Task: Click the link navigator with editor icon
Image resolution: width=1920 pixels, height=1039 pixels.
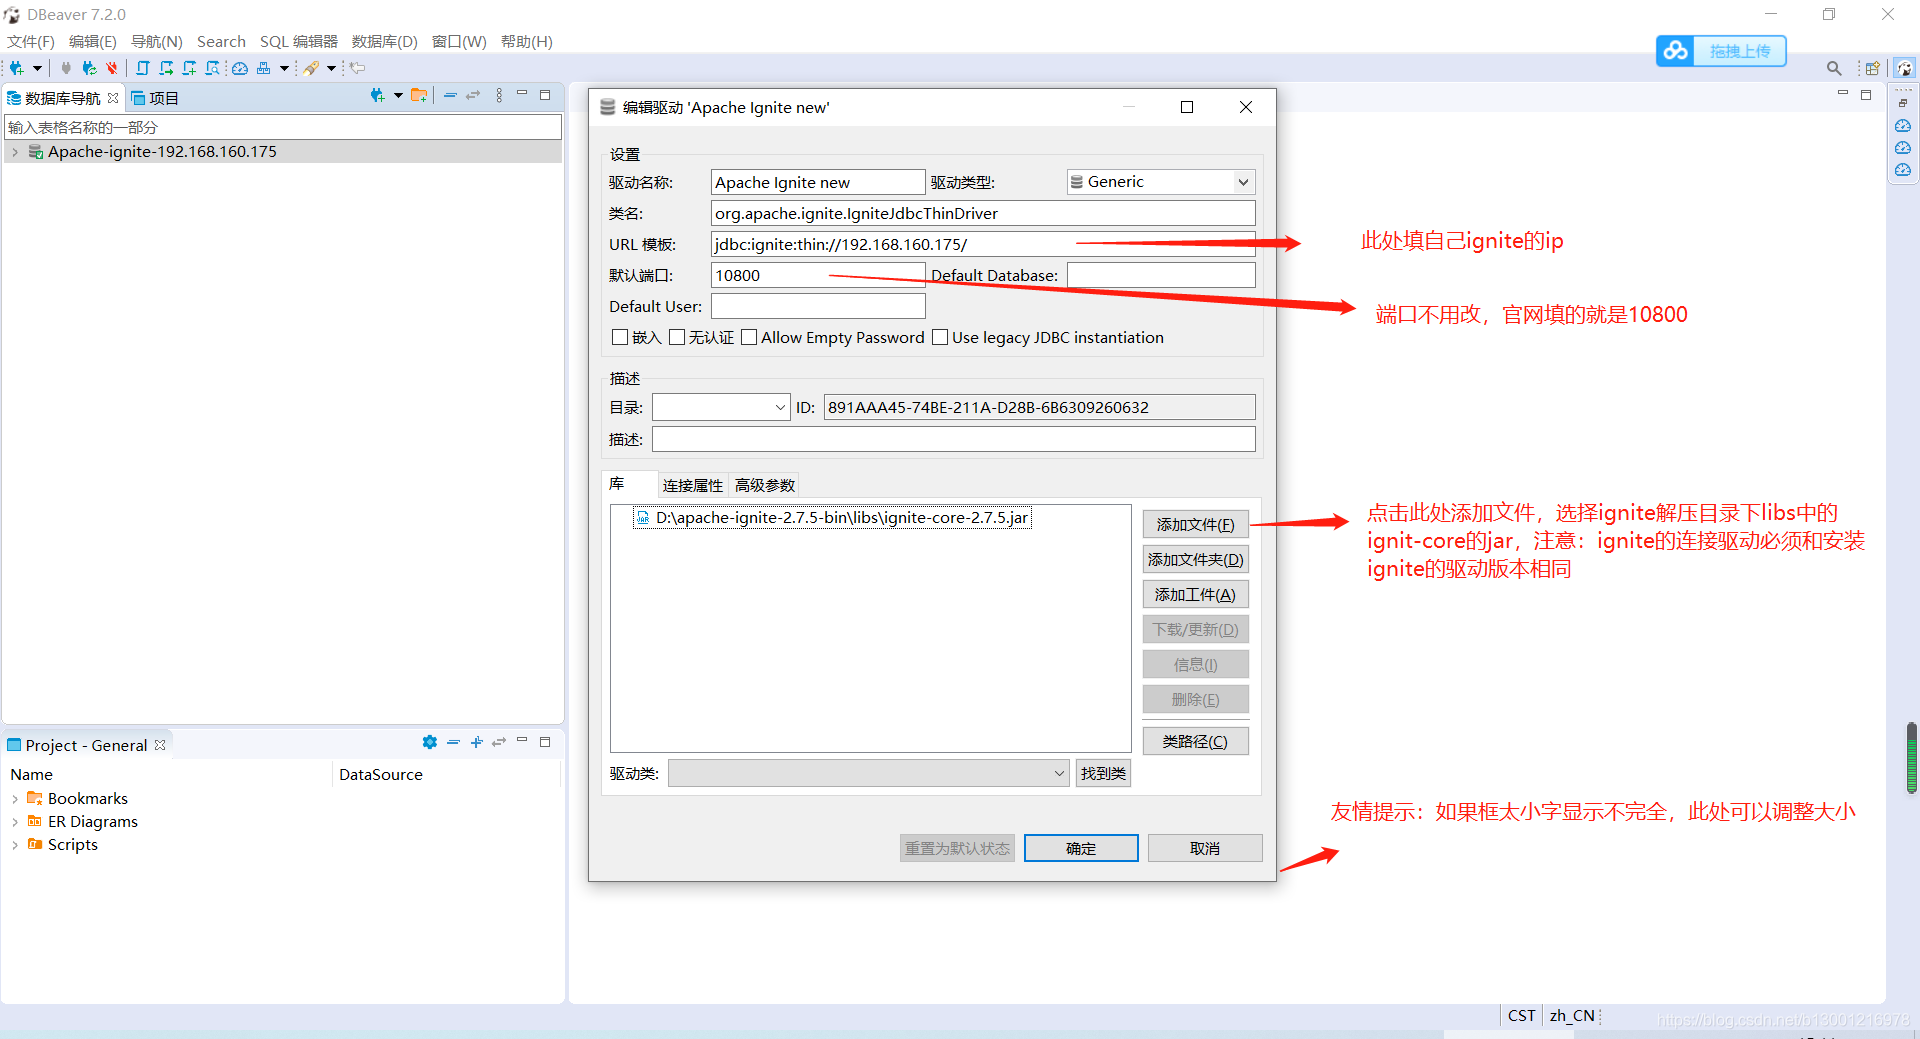Action: coord(473,95)
